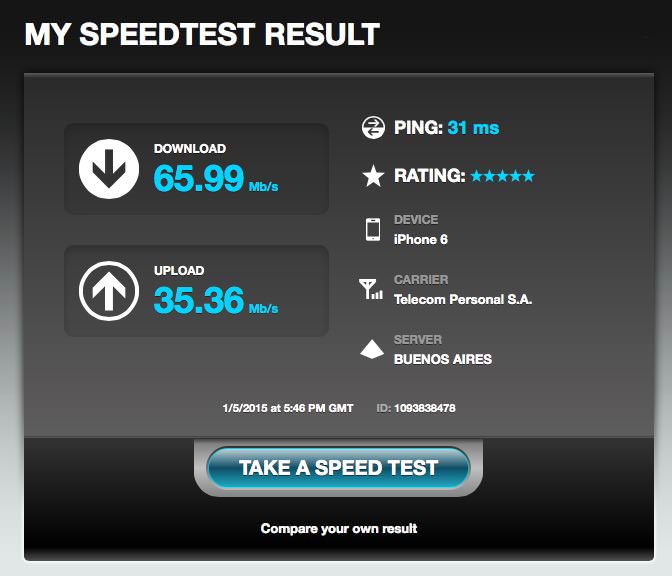Click the download arrow circle icon
Screen dimensions: 672x576
click(109, 169)
